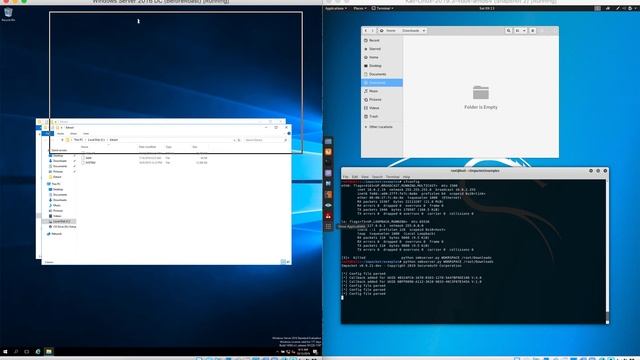Viewport: 640px width, 360px height.
Task: Click the Show Applications grid in Kali dock
Action: (x=328, y=227)
